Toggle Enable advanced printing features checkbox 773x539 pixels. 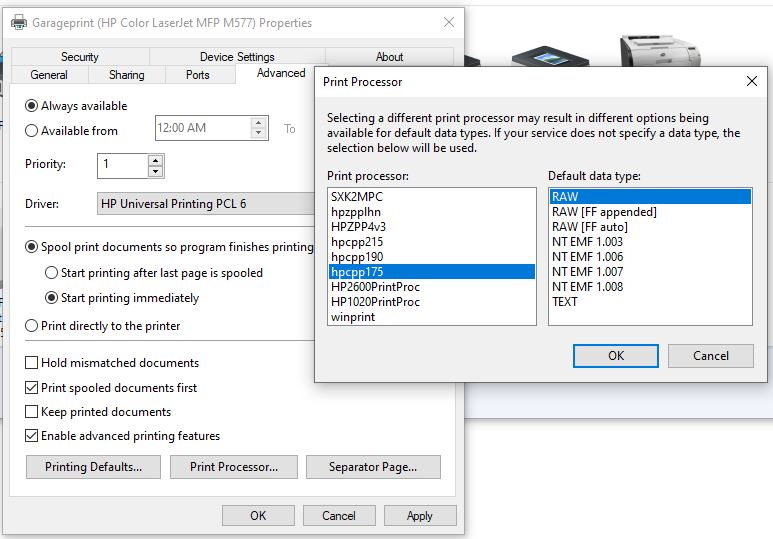point(32,436)
